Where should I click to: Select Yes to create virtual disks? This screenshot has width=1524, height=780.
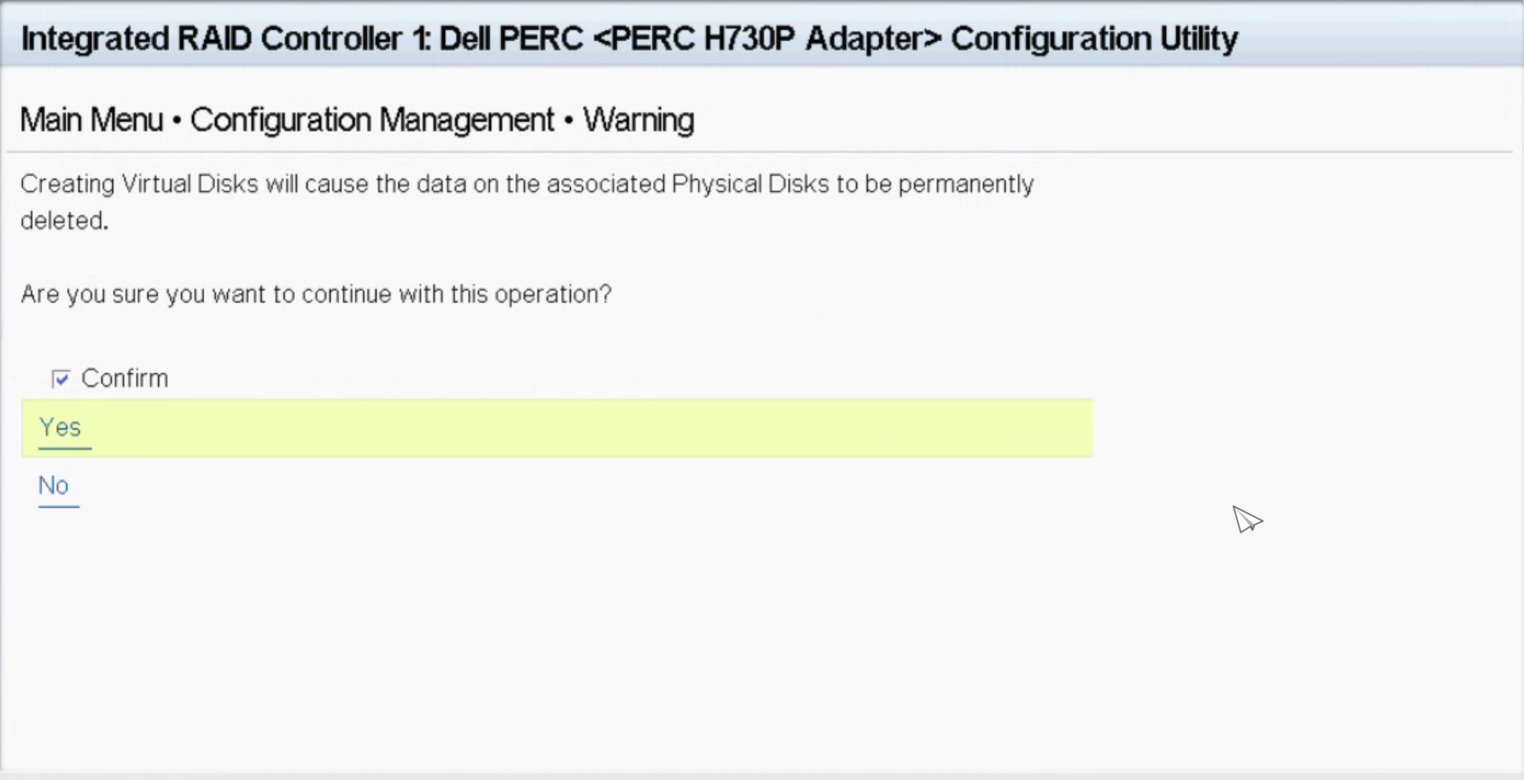pos(60,428)
